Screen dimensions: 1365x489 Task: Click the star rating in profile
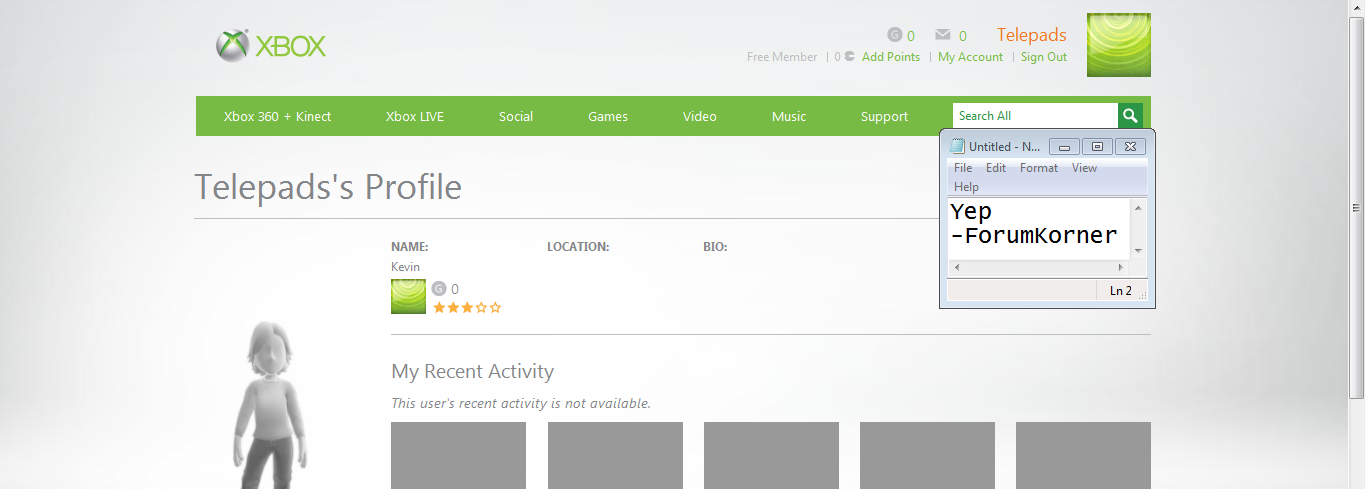467,308
